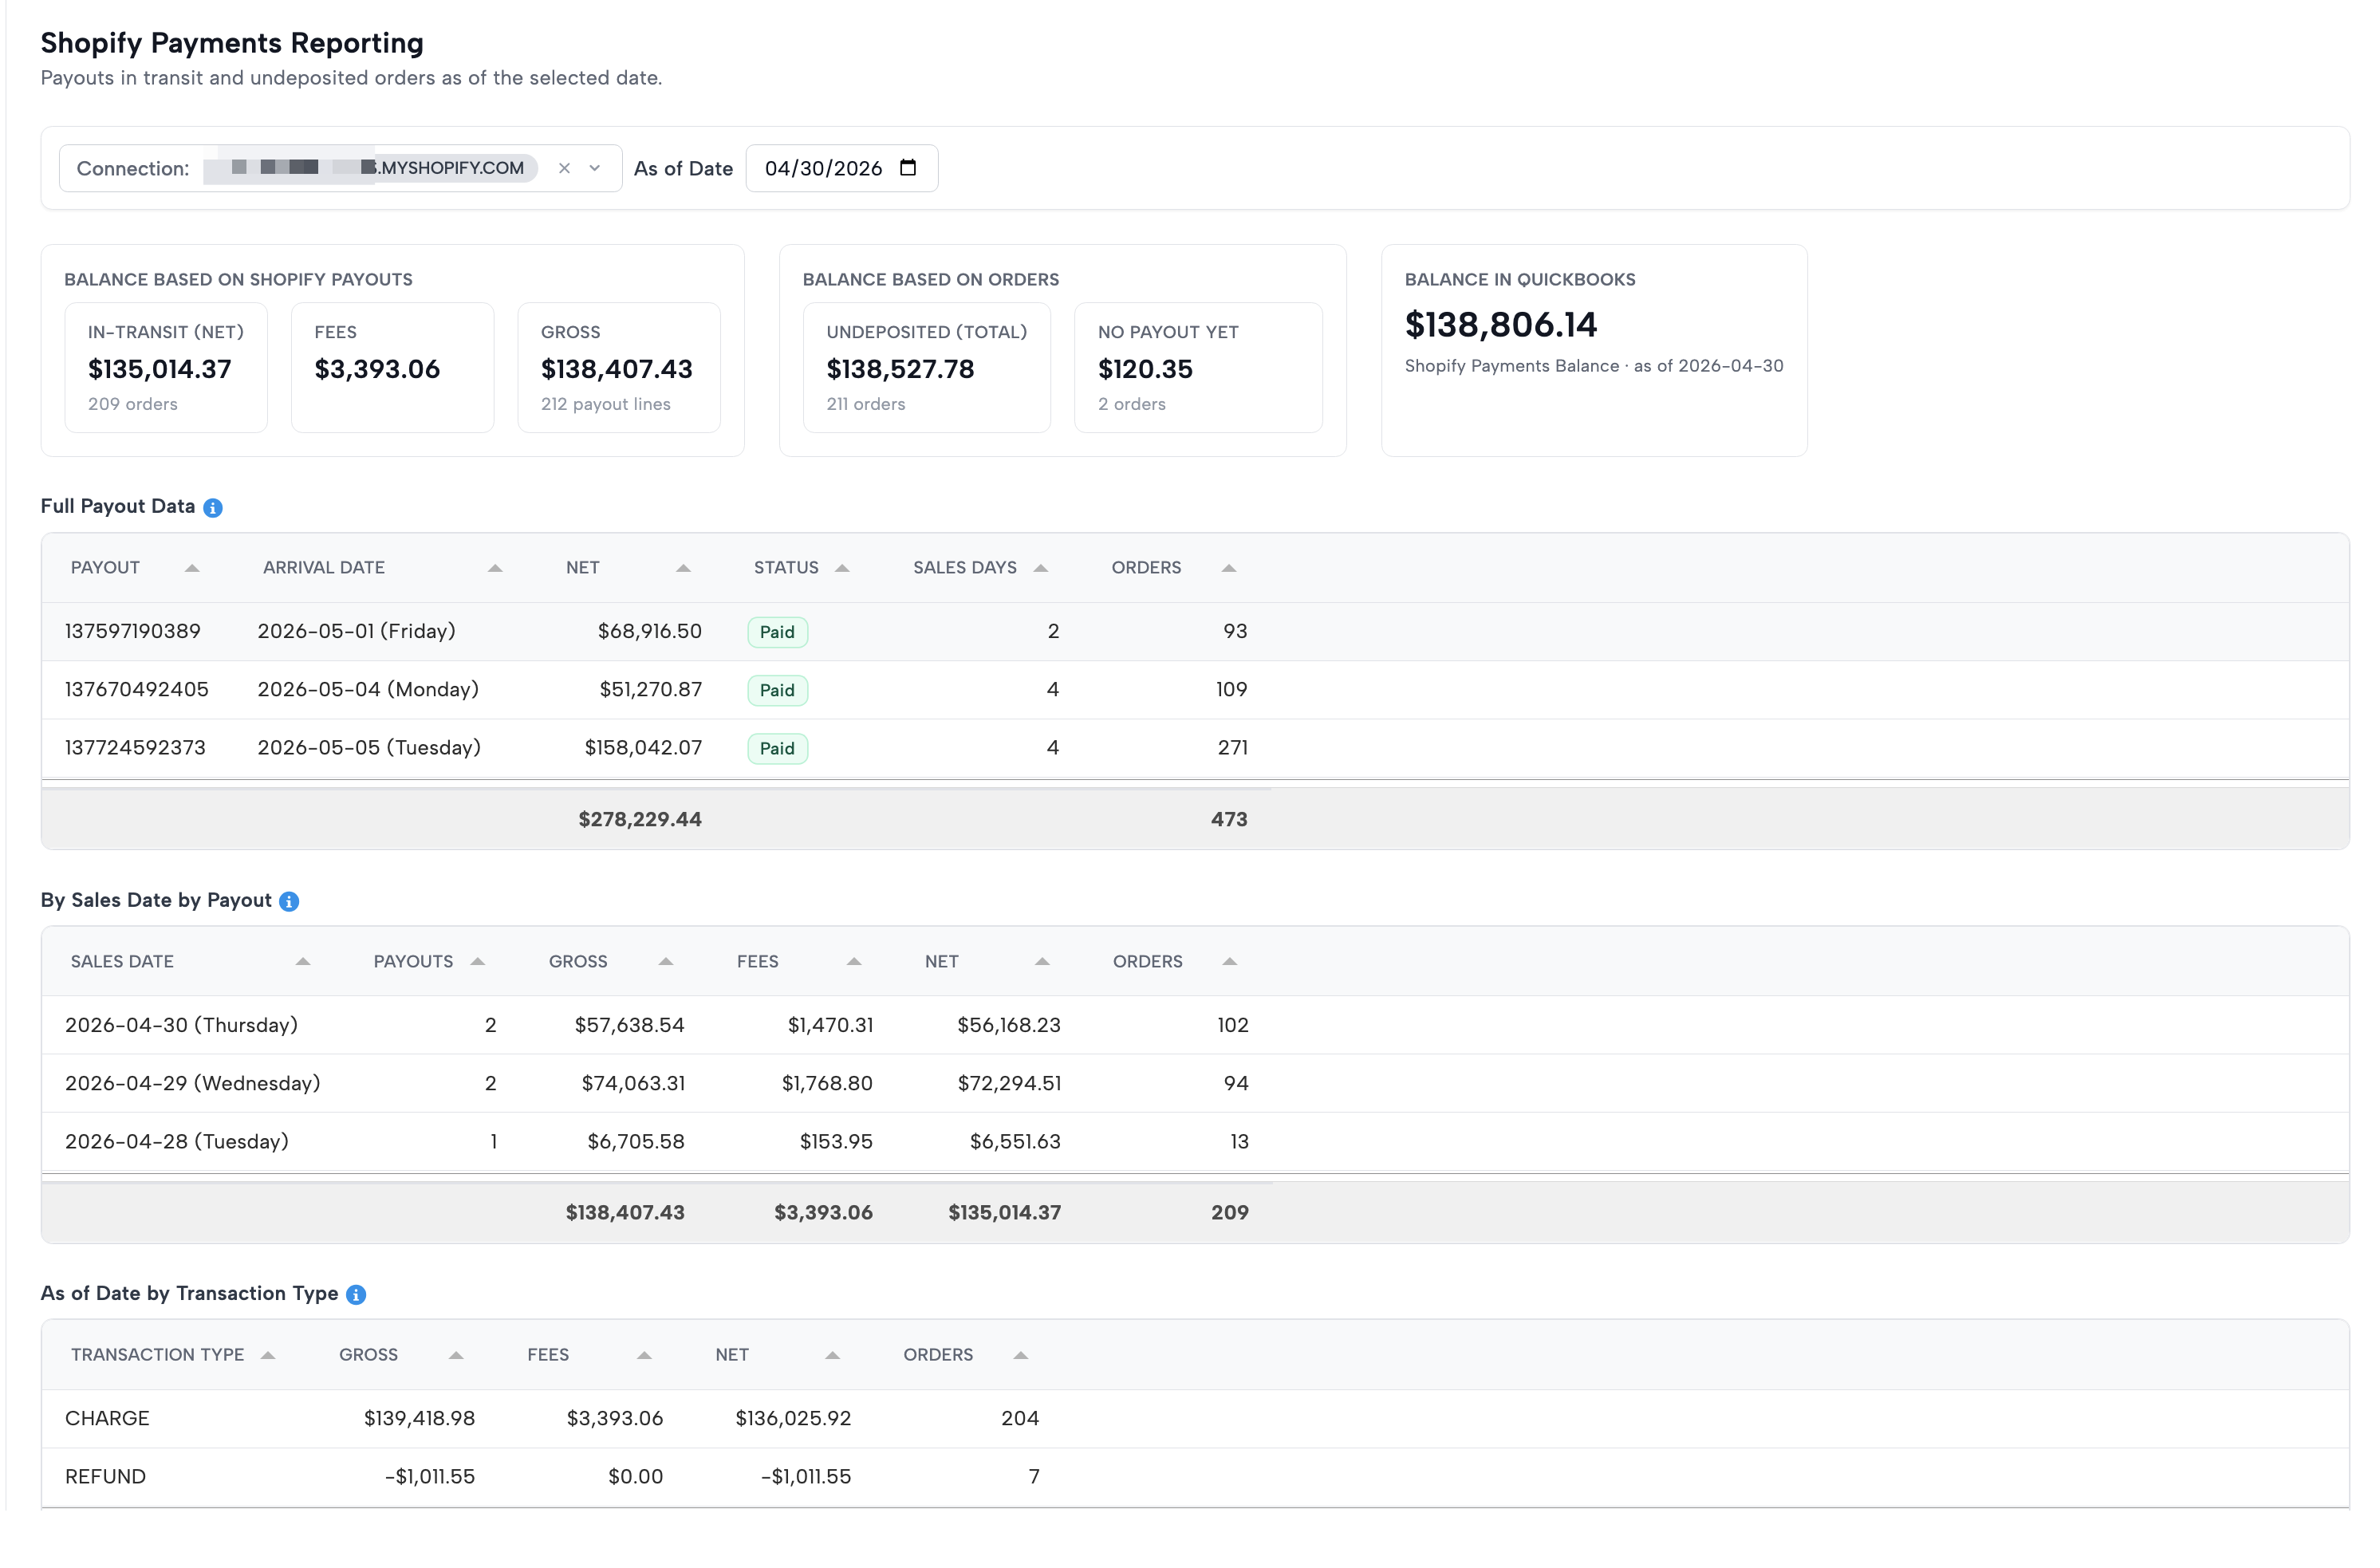
Task: Click gross value $57,638.54
Action: tap(629, 1025)
